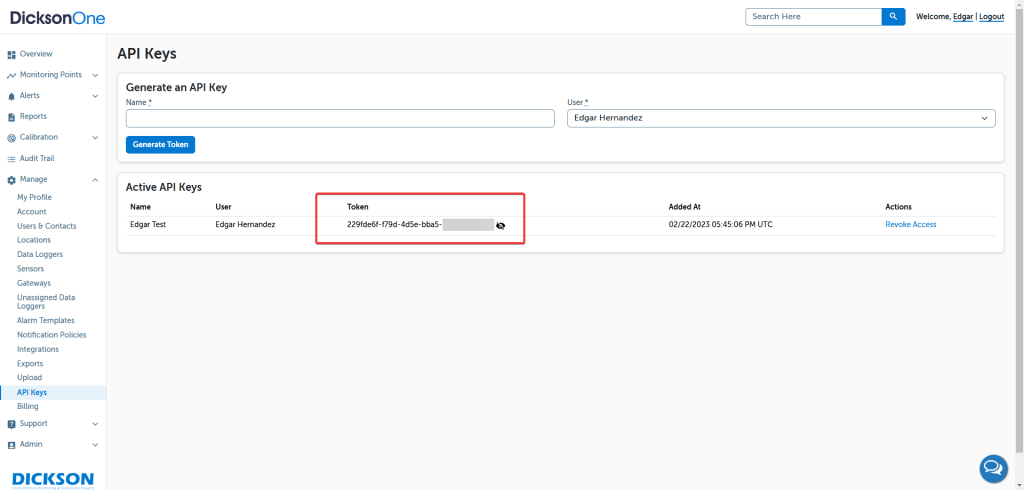Viewport: 1024px width, 490px height.
Task: Click Revoke Access for Edgar Test
Action: tap(910, 225)
